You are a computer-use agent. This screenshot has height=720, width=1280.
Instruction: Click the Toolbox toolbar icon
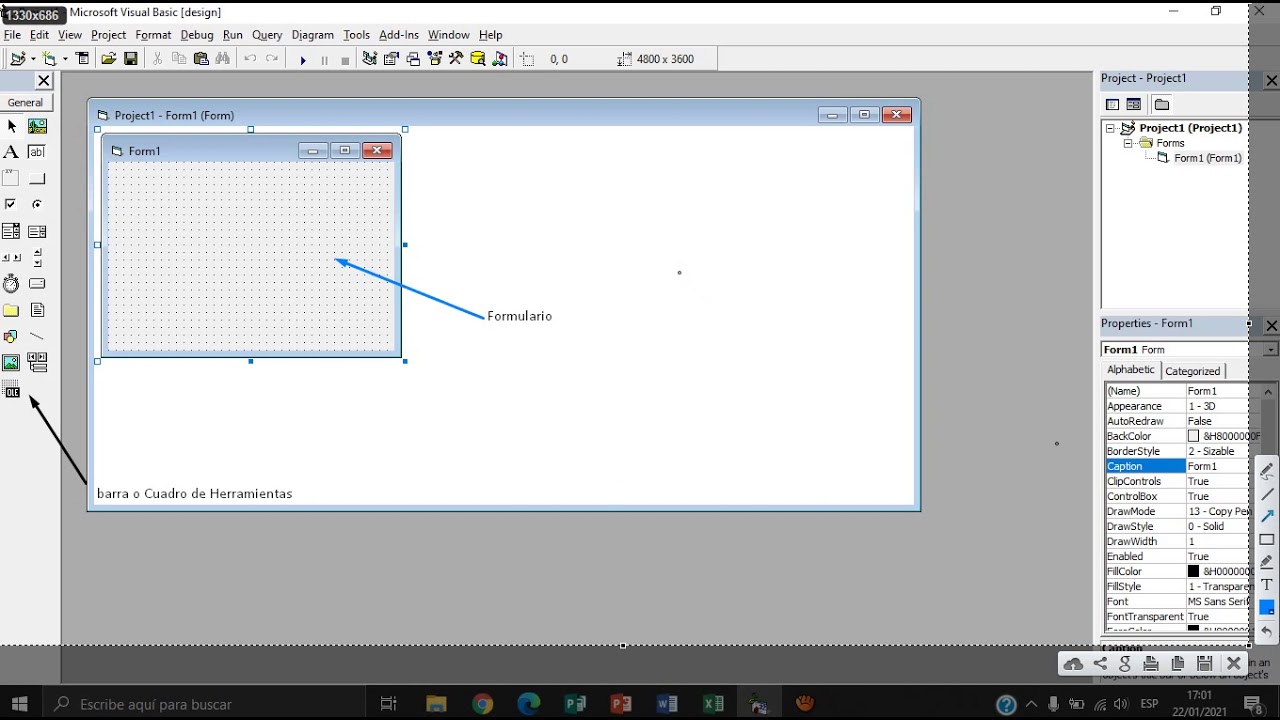(456, 59)
